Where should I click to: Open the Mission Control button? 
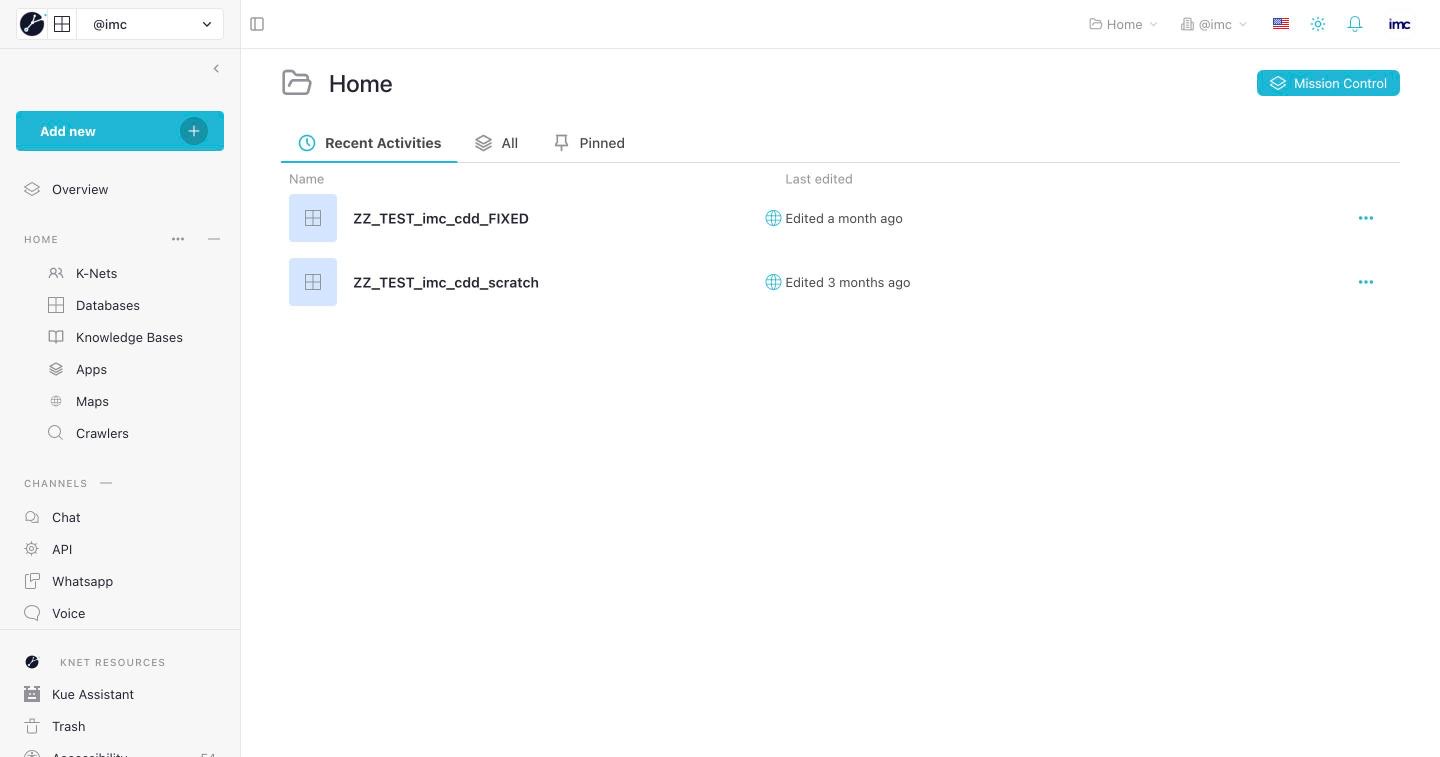pyautogui.click(x=1328, y=83)
